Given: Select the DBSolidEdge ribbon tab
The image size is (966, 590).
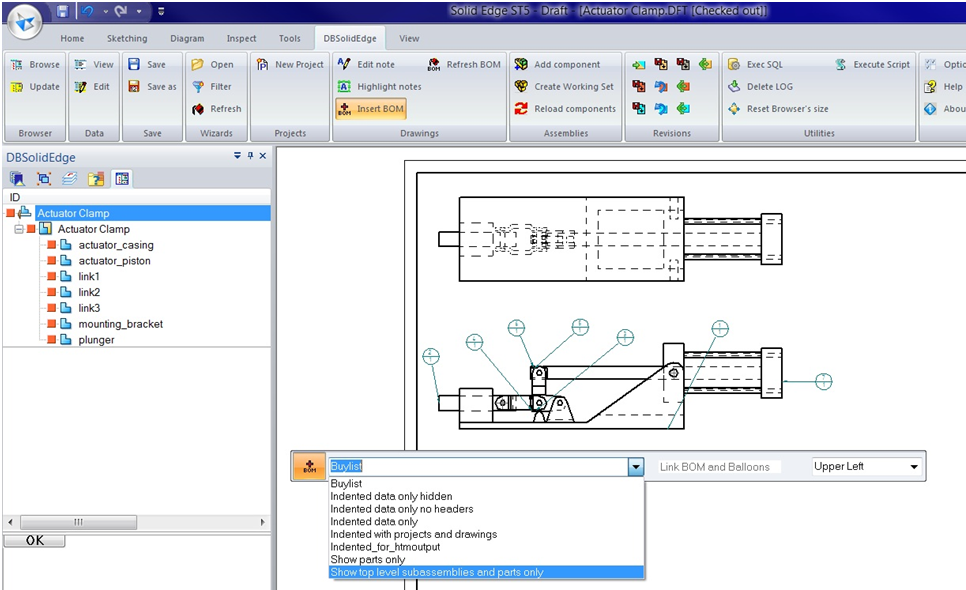Looking at the screenshot, I should [350, 38].
